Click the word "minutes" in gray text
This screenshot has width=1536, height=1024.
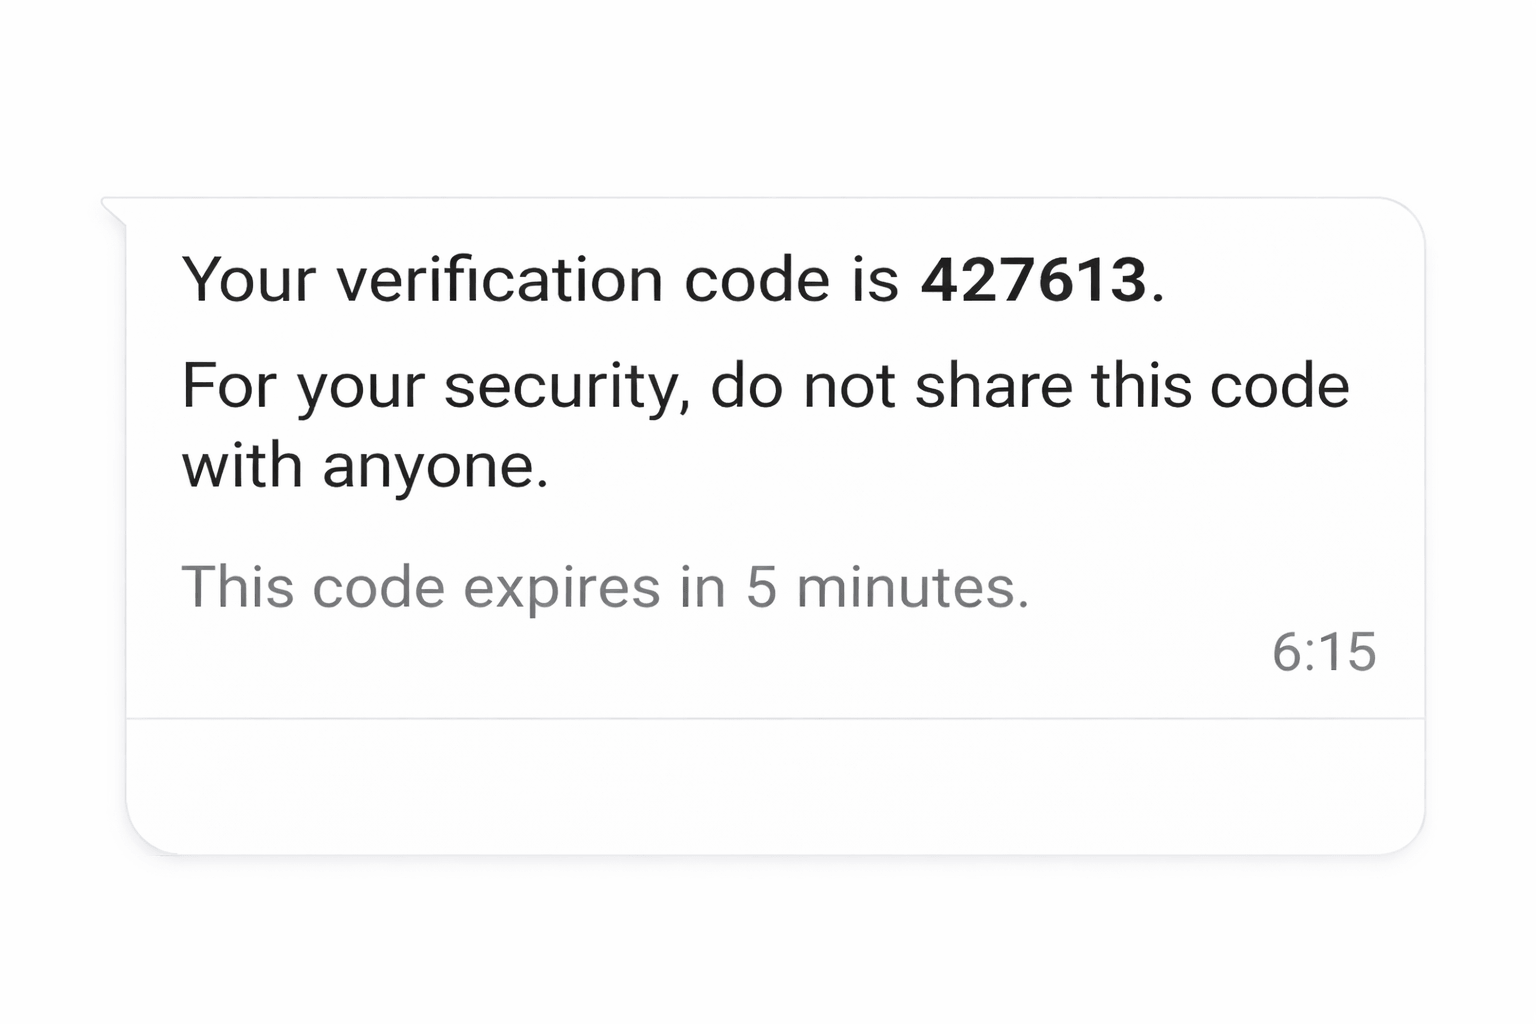tap(911, 587)
